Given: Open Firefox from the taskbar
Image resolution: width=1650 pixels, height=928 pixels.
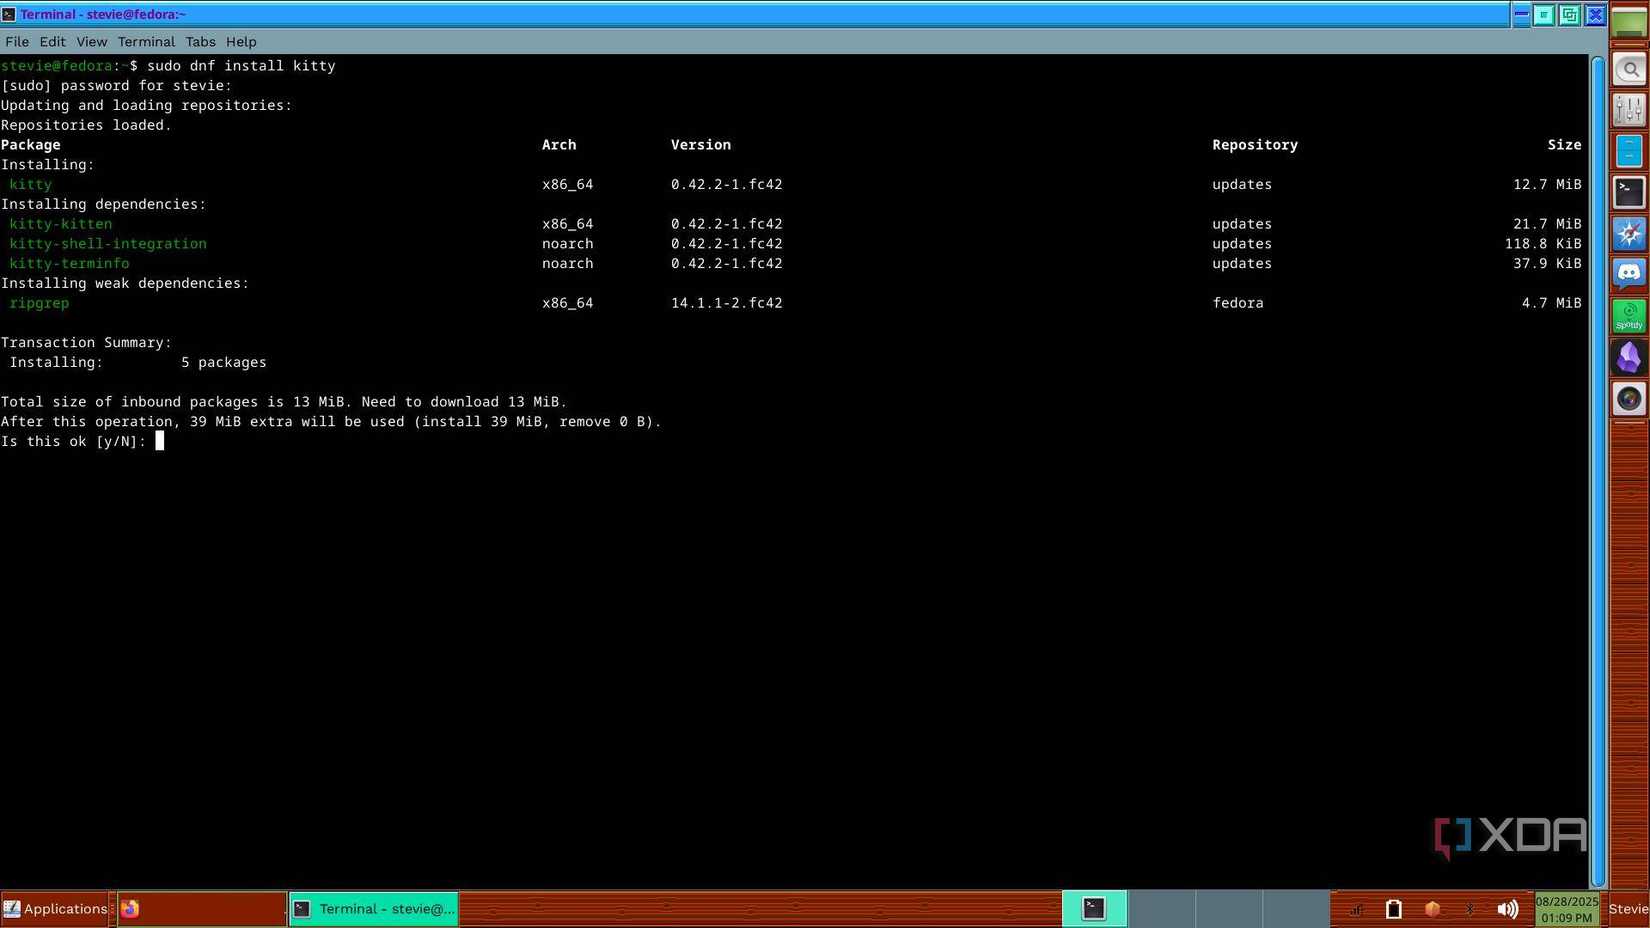Looking at the screenshot, I should [130, 908].
